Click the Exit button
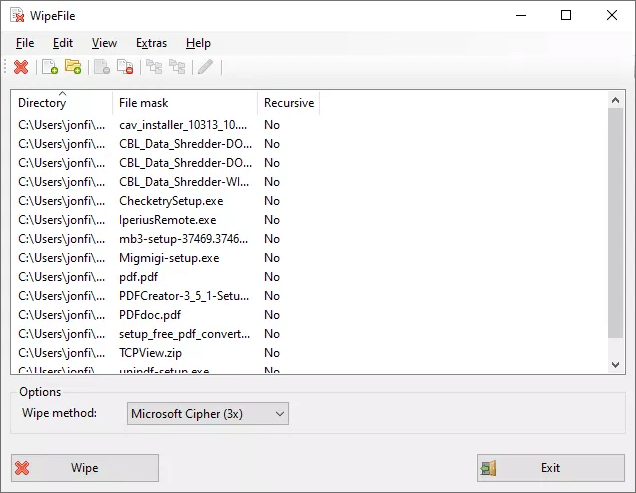 point(551,468)
